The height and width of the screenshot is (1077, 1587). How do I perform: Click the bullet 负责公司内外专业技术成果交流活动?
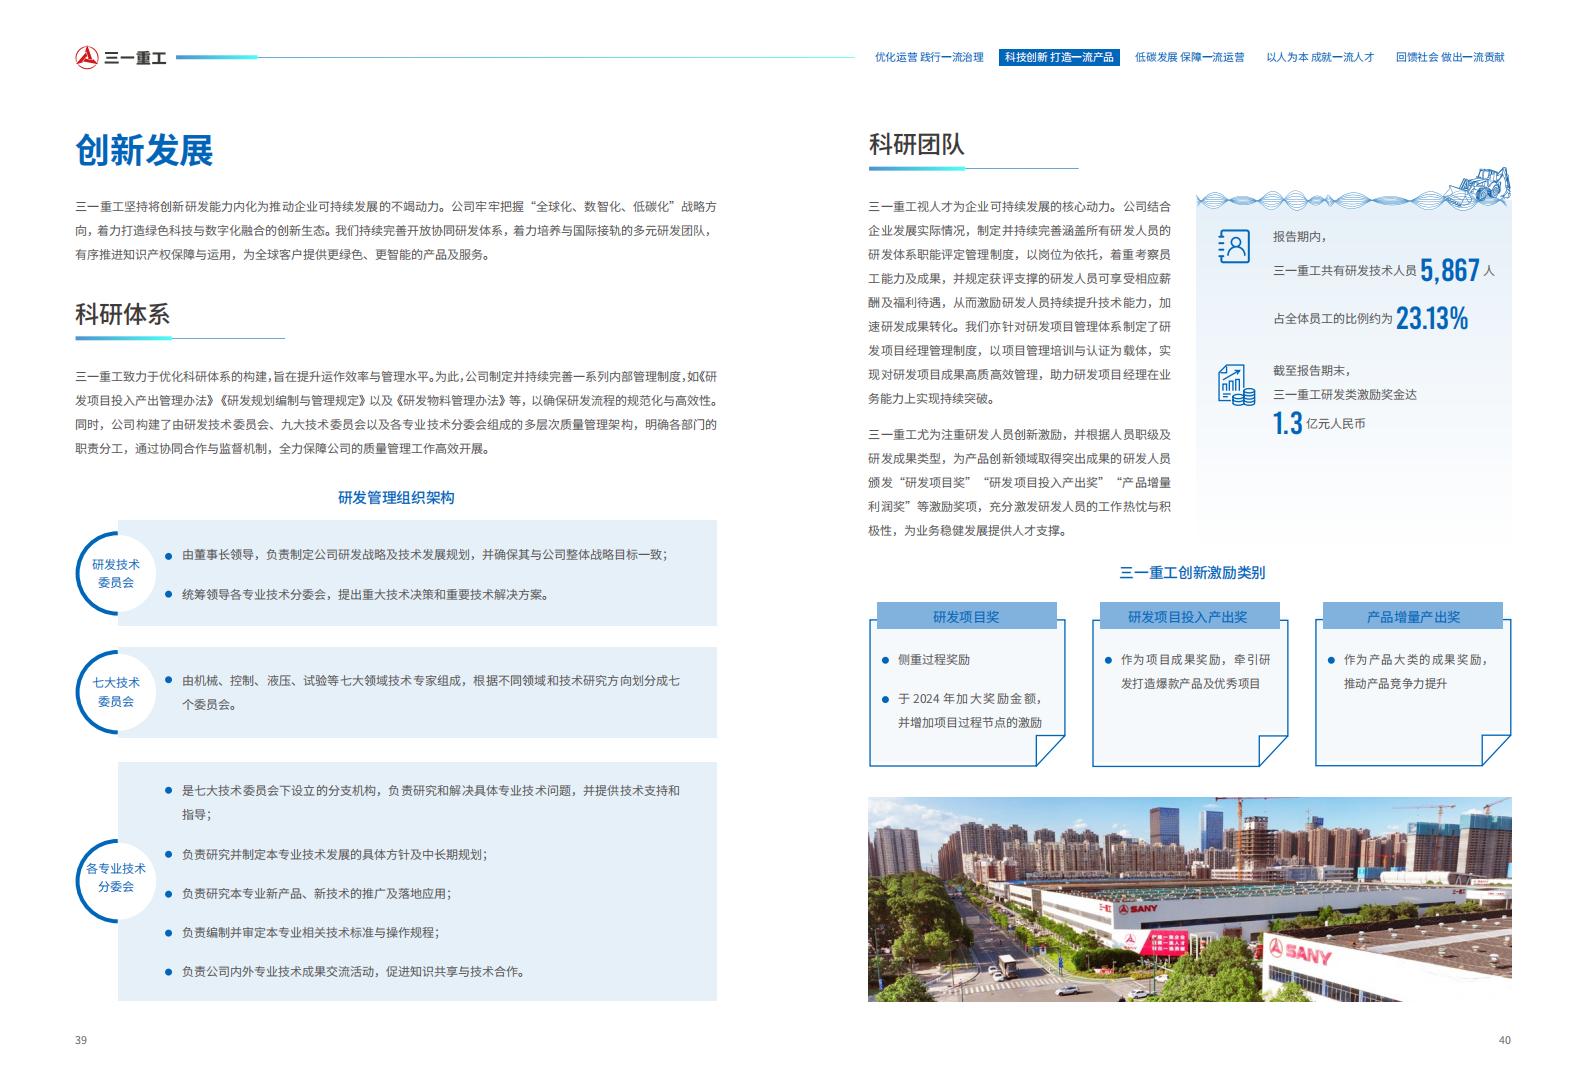(x=353, y=971)
